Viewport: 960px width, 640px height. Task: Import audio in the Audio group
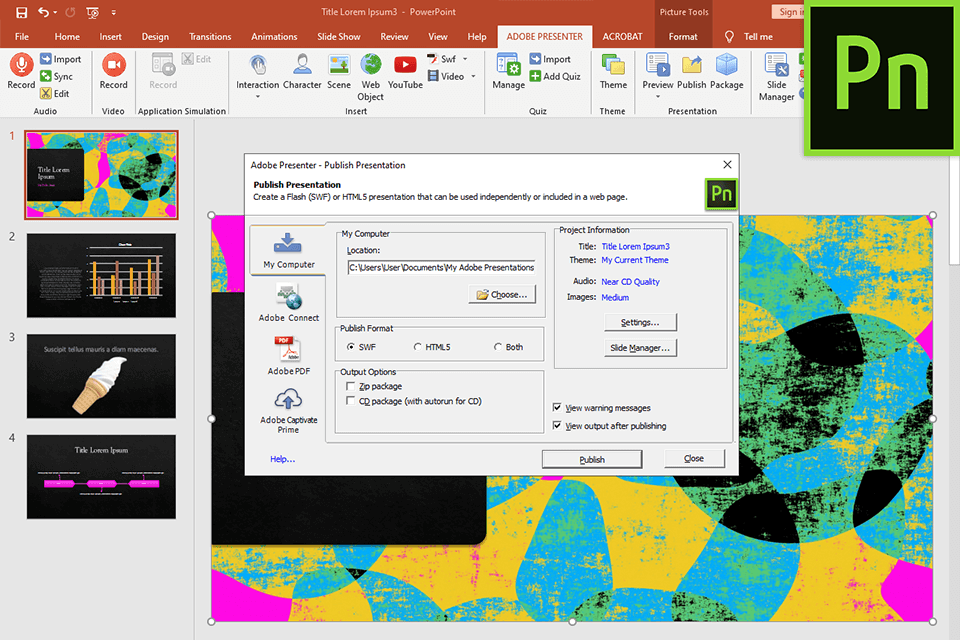[61, 59]
